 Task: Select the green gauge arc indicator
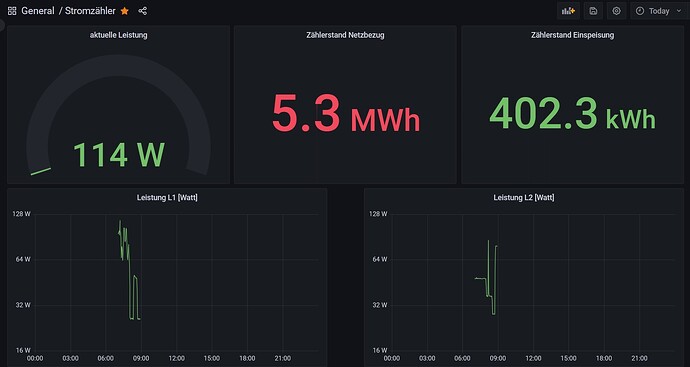(x=40, y=171)
